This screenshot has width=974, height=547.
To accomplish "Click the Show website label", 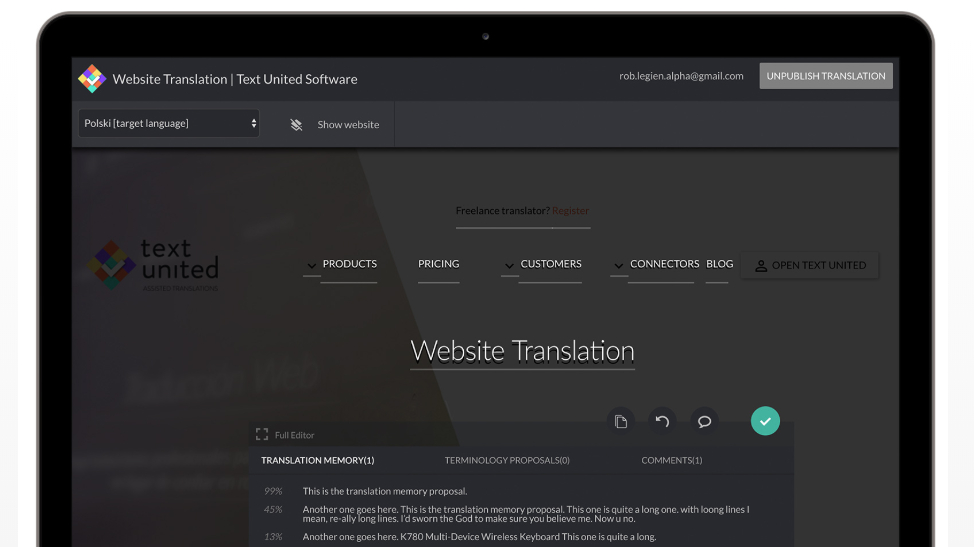I will click(348, 125).
